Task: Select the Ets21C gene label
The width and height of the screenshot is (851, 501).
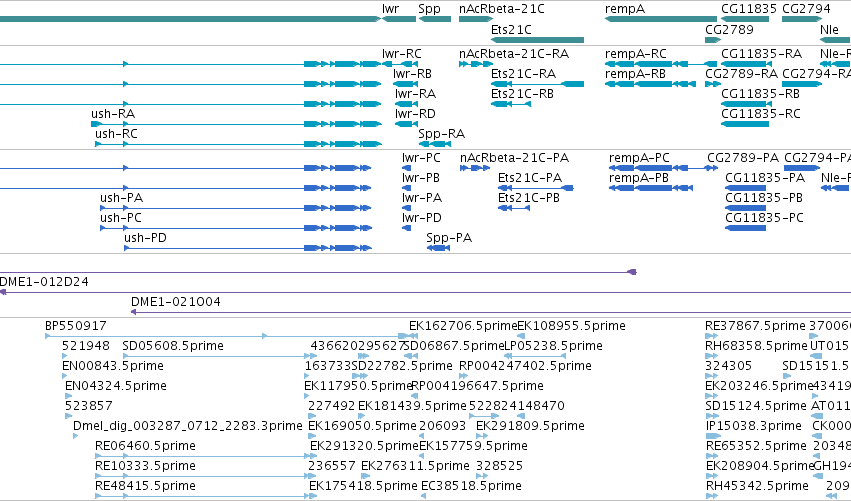Action: coord(511,29)
